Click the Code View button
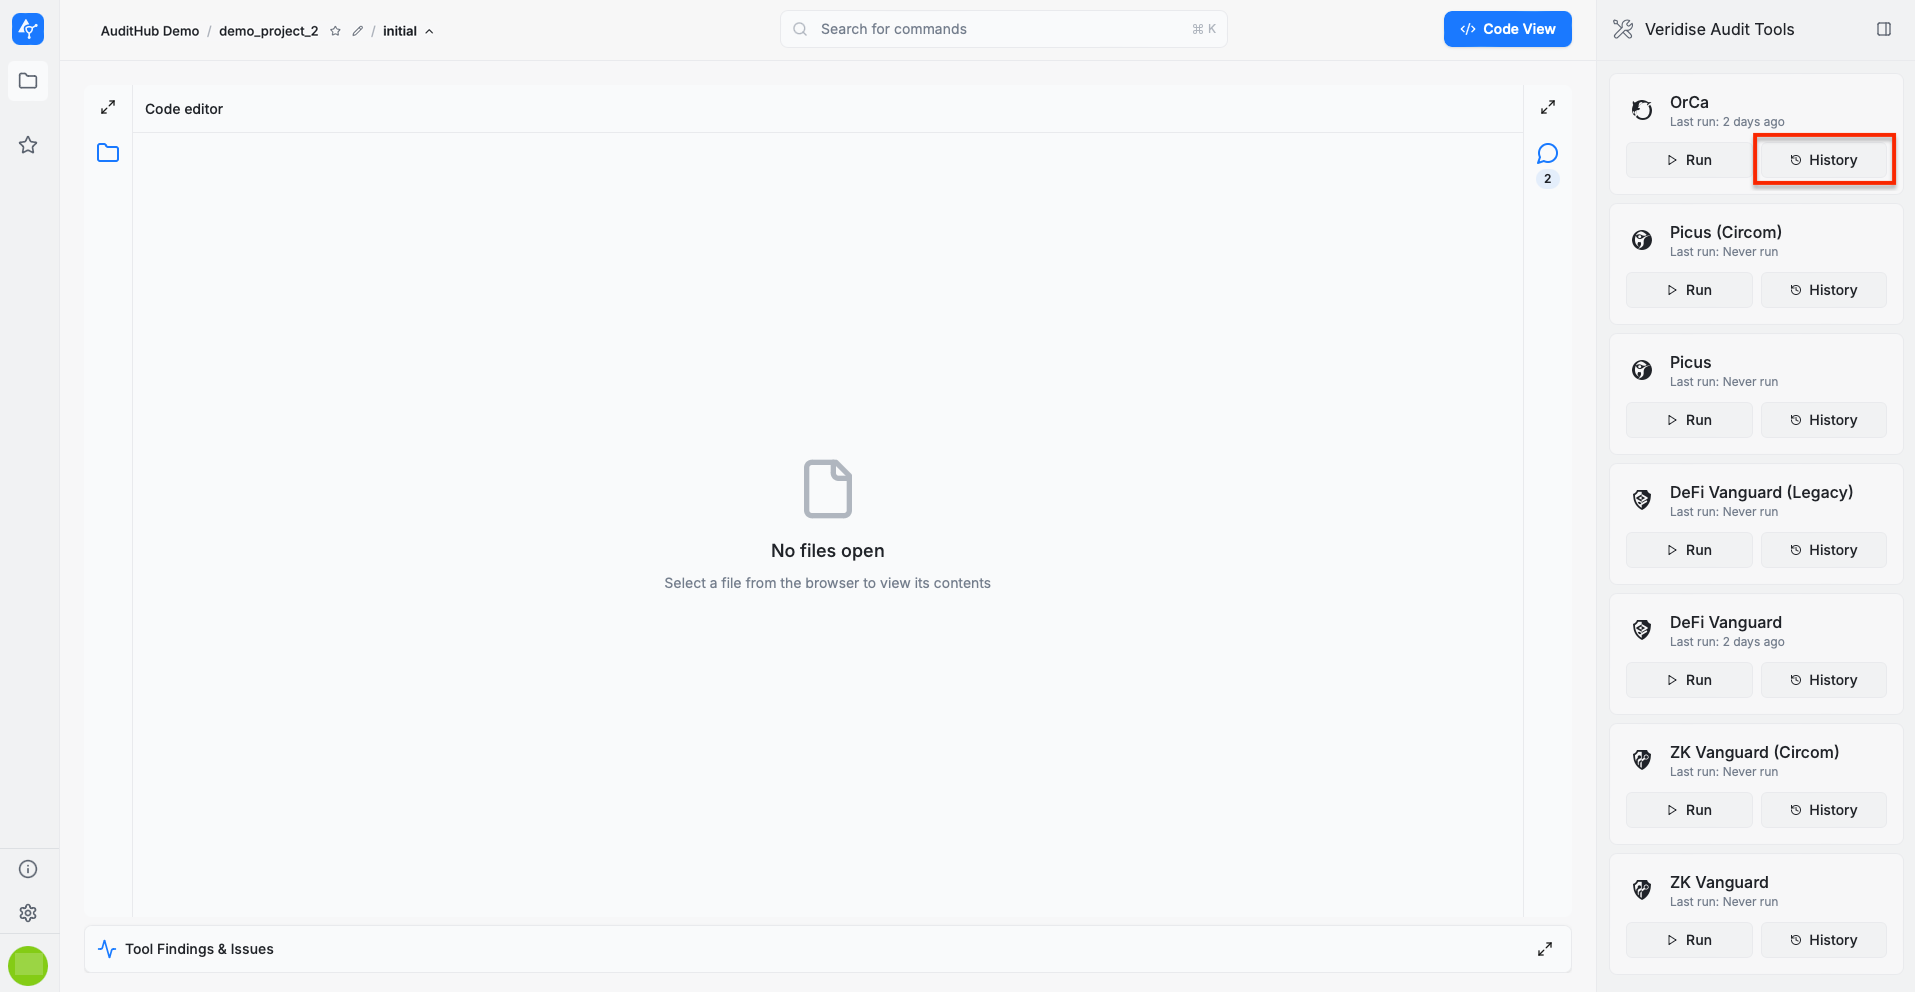 pyautogui.click(x=1507, y=29)
